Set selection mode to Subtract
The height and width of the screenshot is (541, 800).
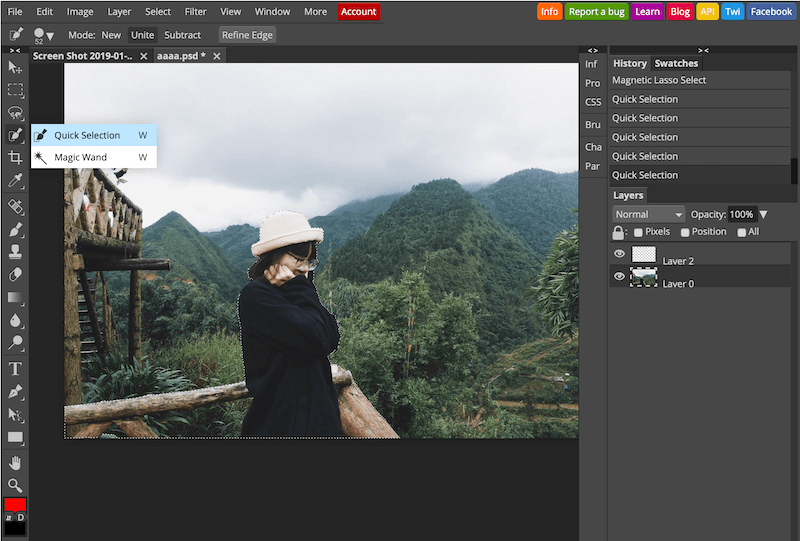tap(182, 35)
